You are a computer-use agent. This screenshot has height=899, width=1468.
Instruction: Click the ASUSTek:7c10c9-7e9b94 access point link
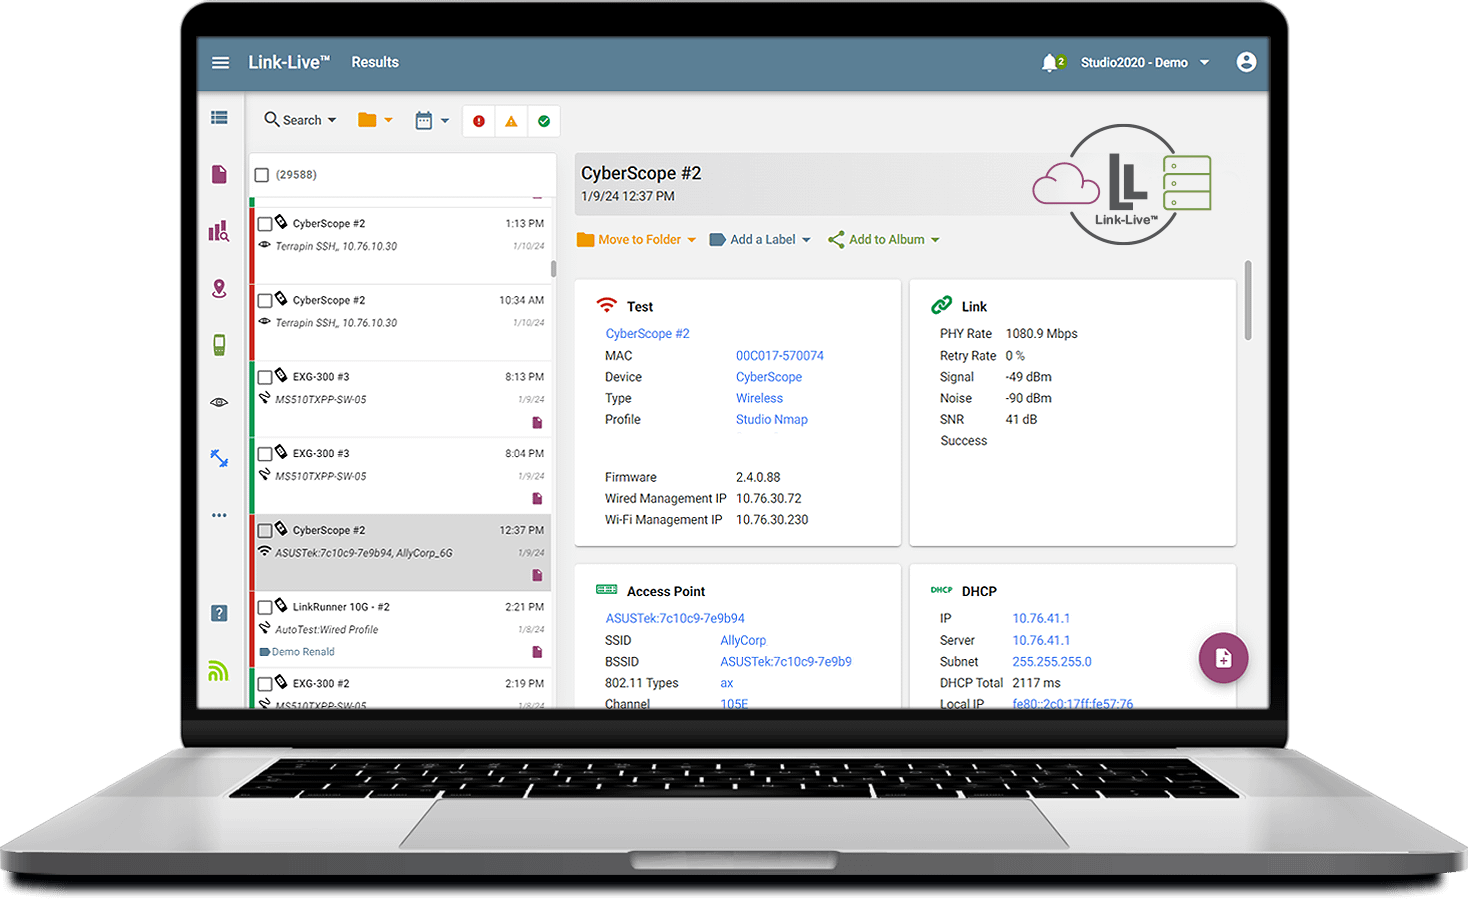[x=675, y=618]
